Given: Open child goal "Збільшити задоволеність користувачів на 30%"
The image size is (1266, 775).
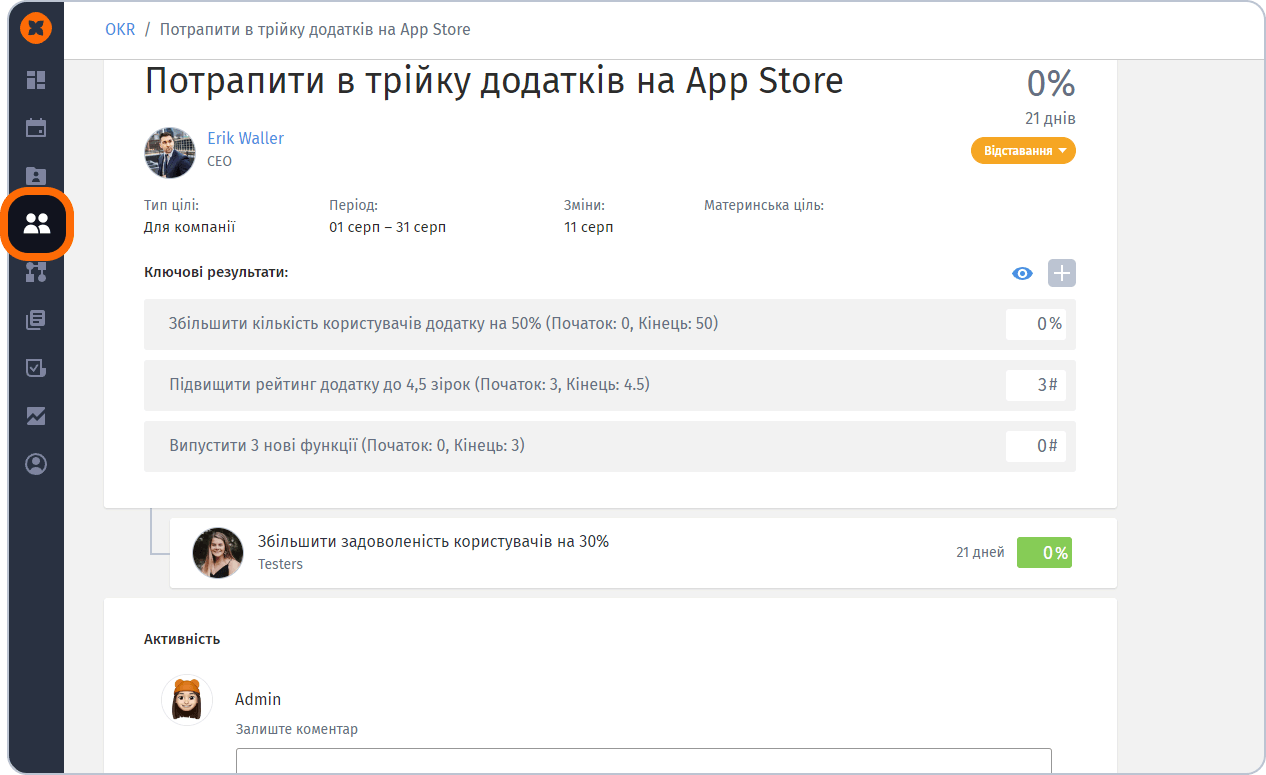Looking at the screenshot, I should pyautogui.click(x=433, y=542).
